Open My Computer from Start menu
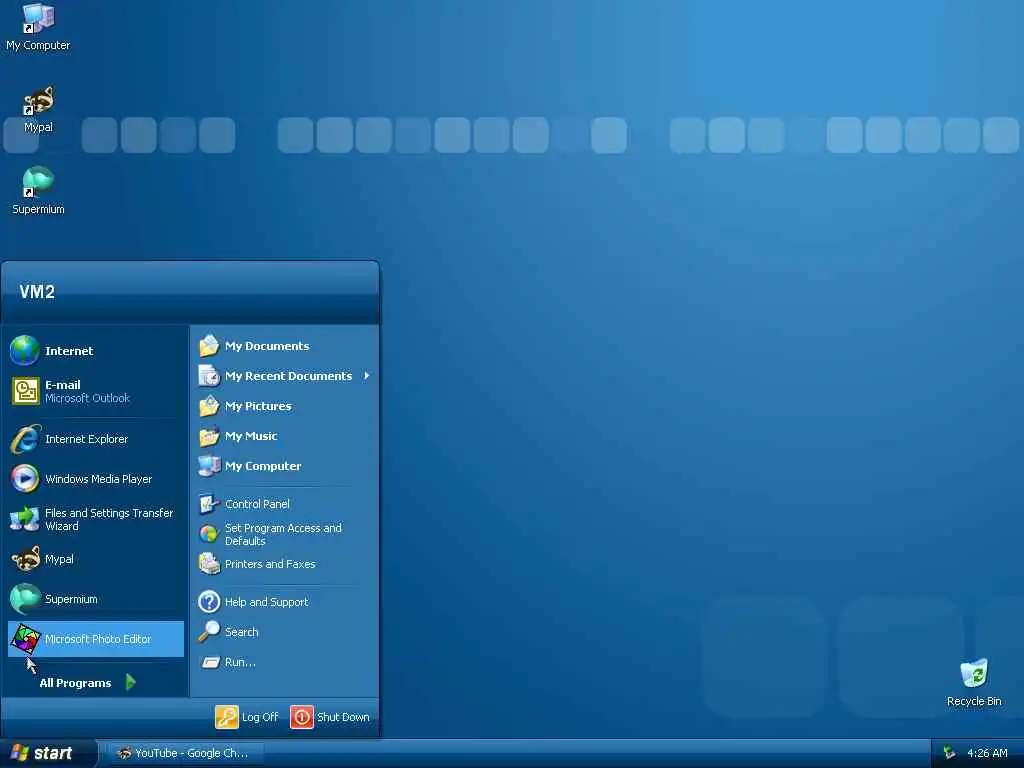 [x=285, y=466]
